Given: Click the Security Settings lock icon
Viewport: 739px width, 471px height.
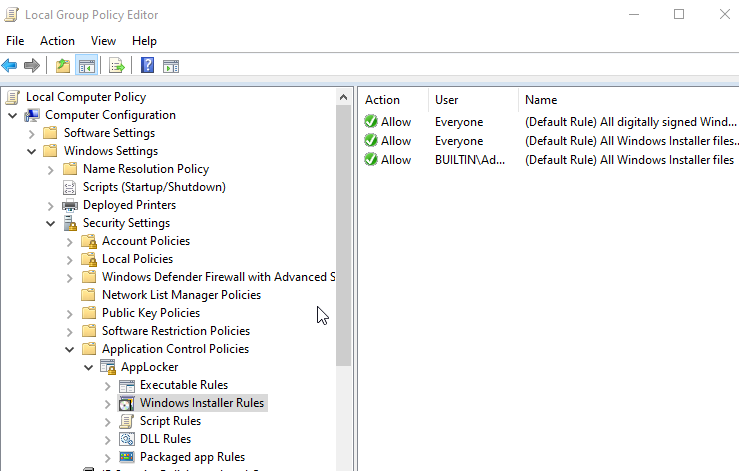Looking at the screenshot, I should coord(70,223).
